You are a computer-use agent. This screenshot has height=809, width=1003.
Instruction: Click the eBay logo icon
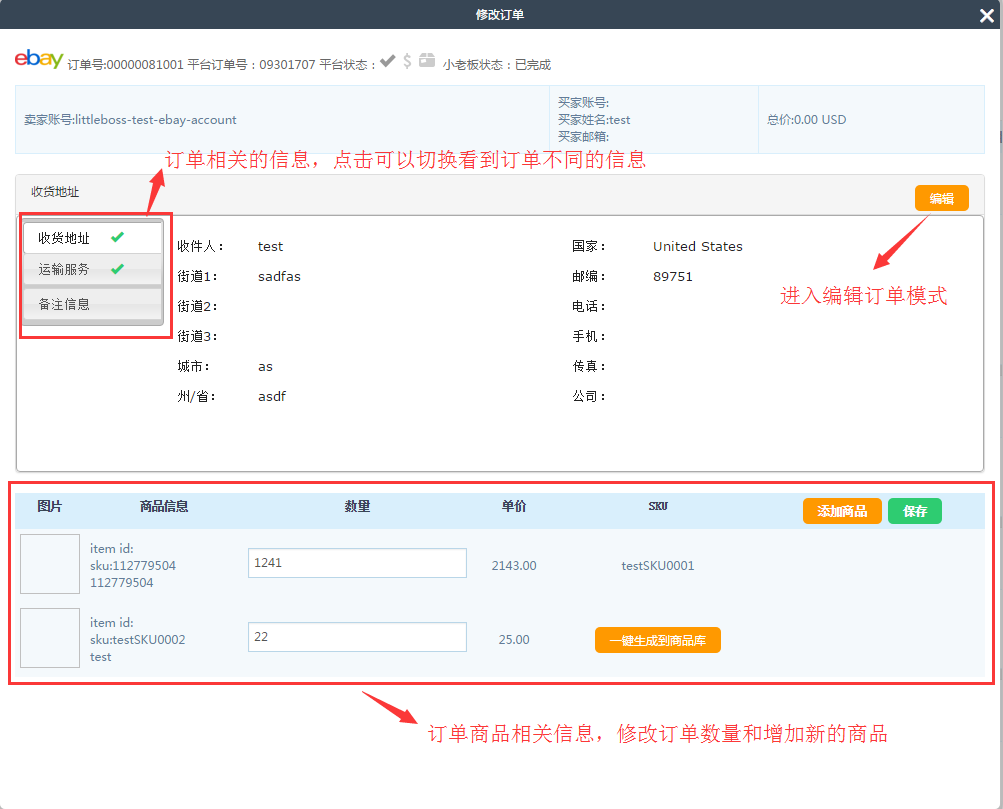(x=39, y=60)
